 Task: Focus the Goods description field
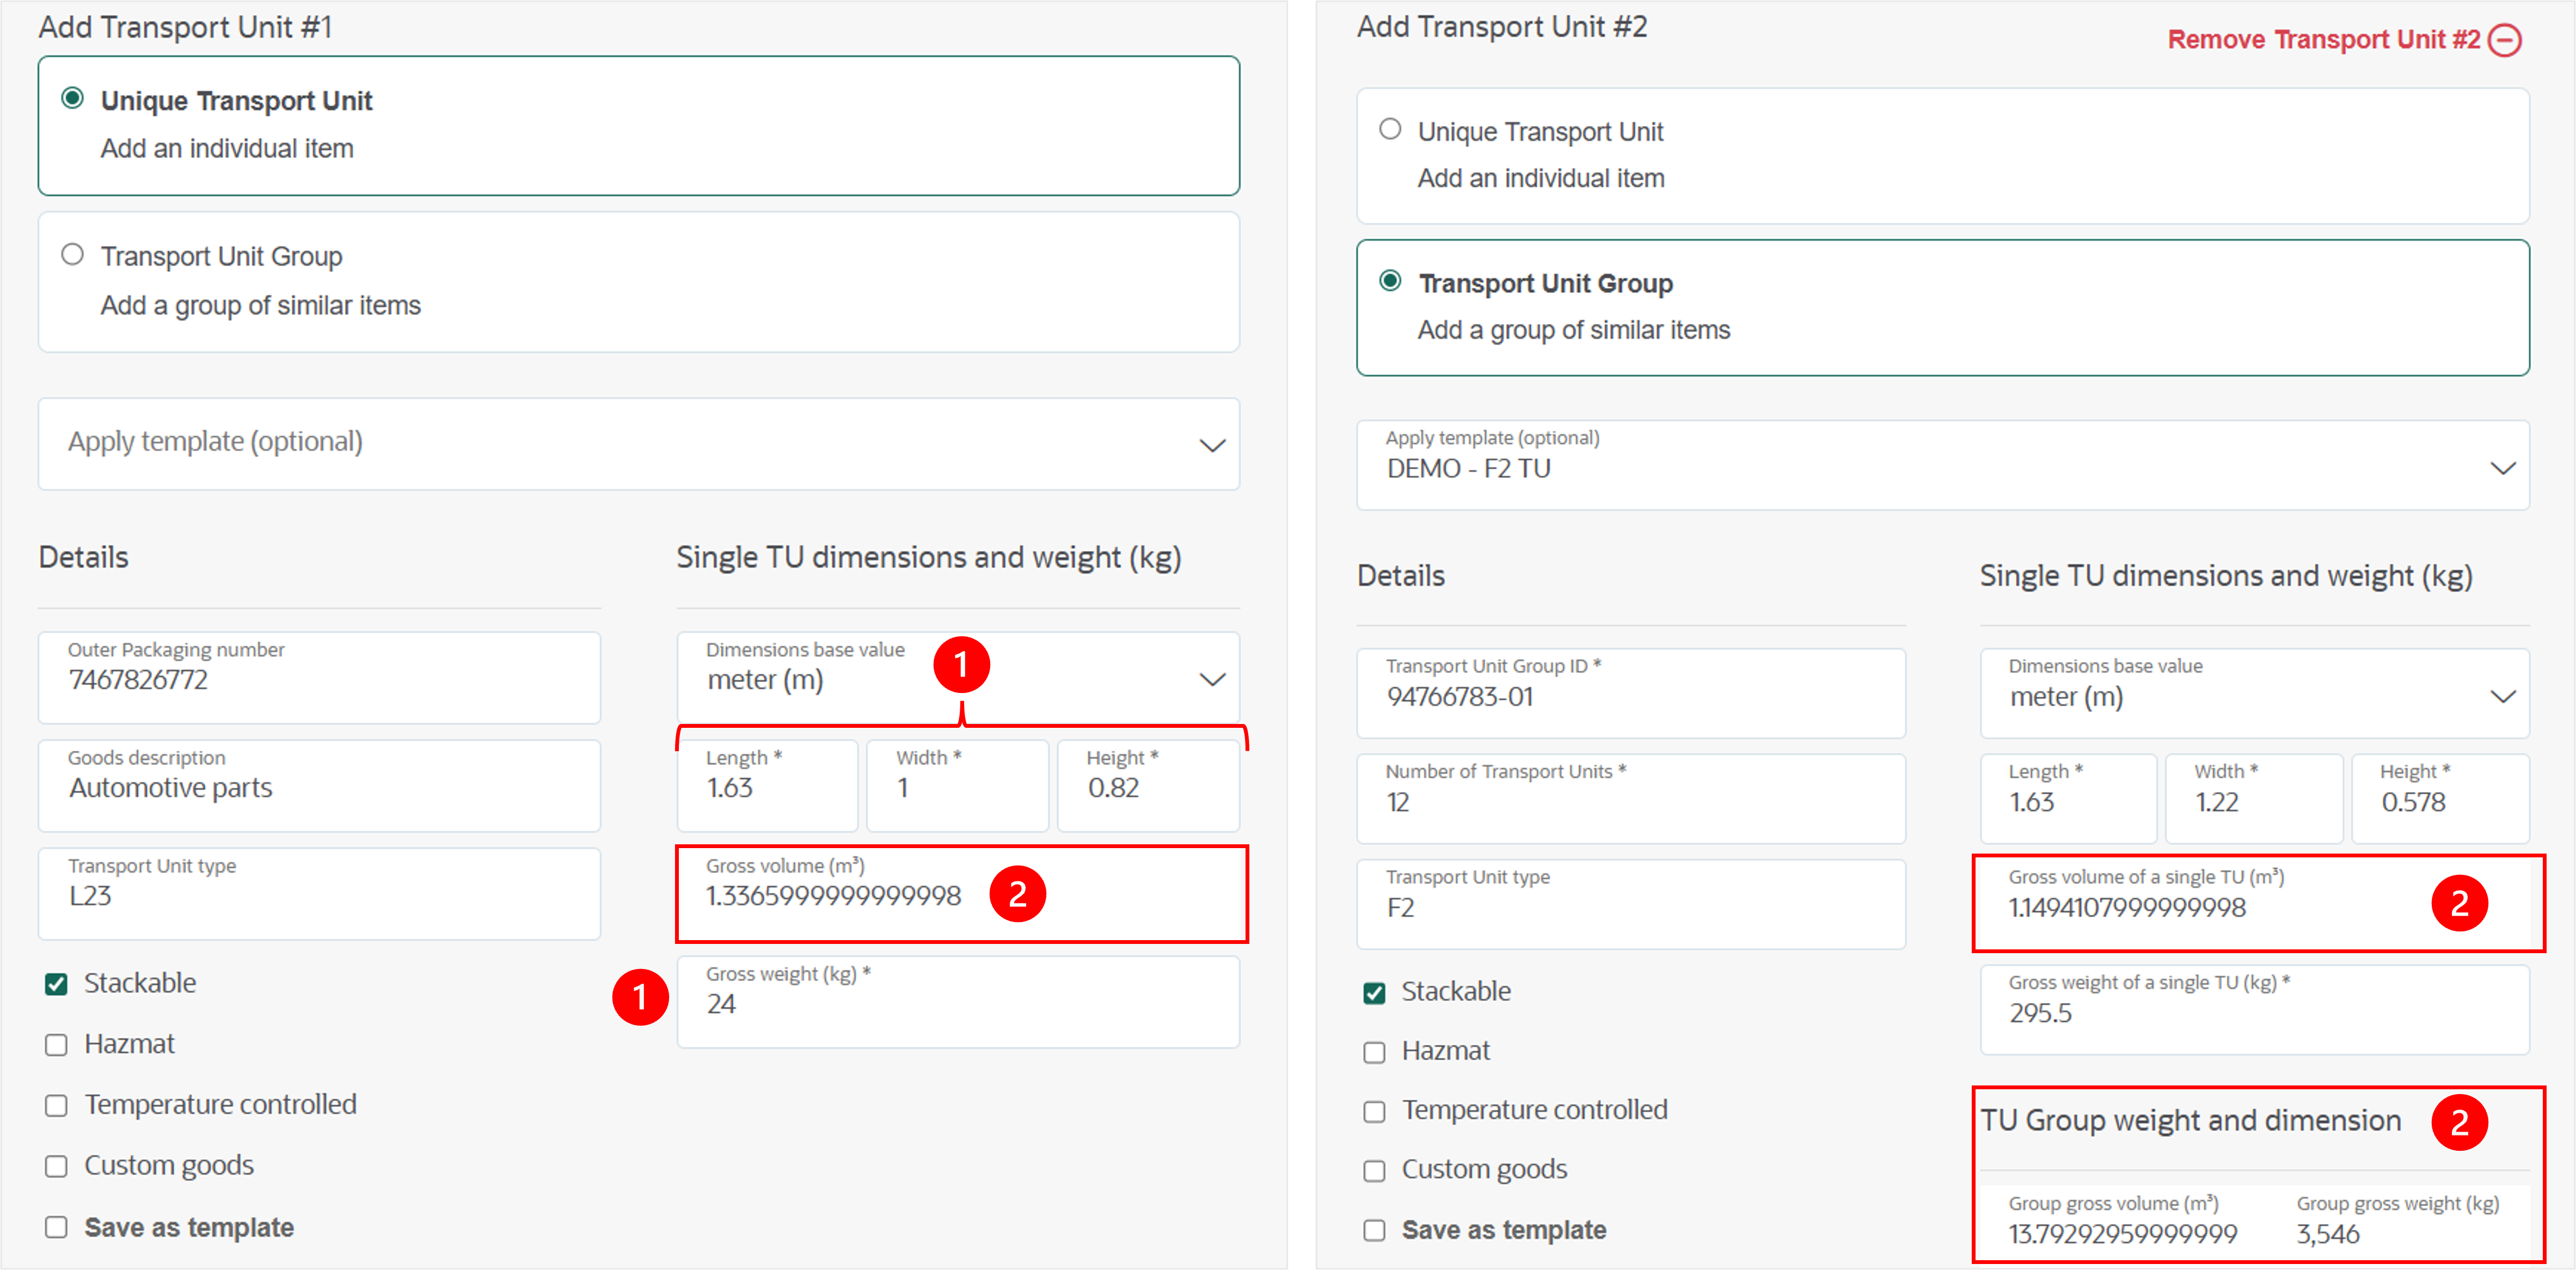click(319, 785)
